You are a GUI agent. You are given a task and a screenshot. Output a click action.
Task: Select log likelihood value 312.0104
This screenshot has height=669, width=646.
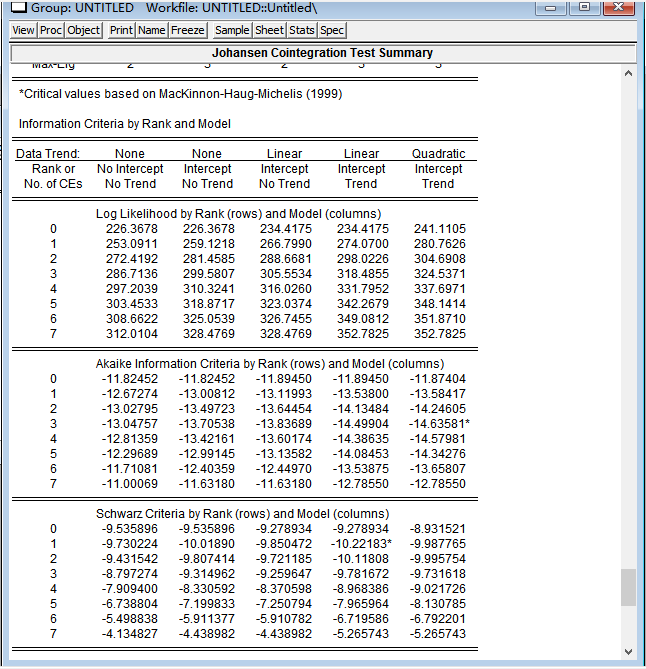132,334
